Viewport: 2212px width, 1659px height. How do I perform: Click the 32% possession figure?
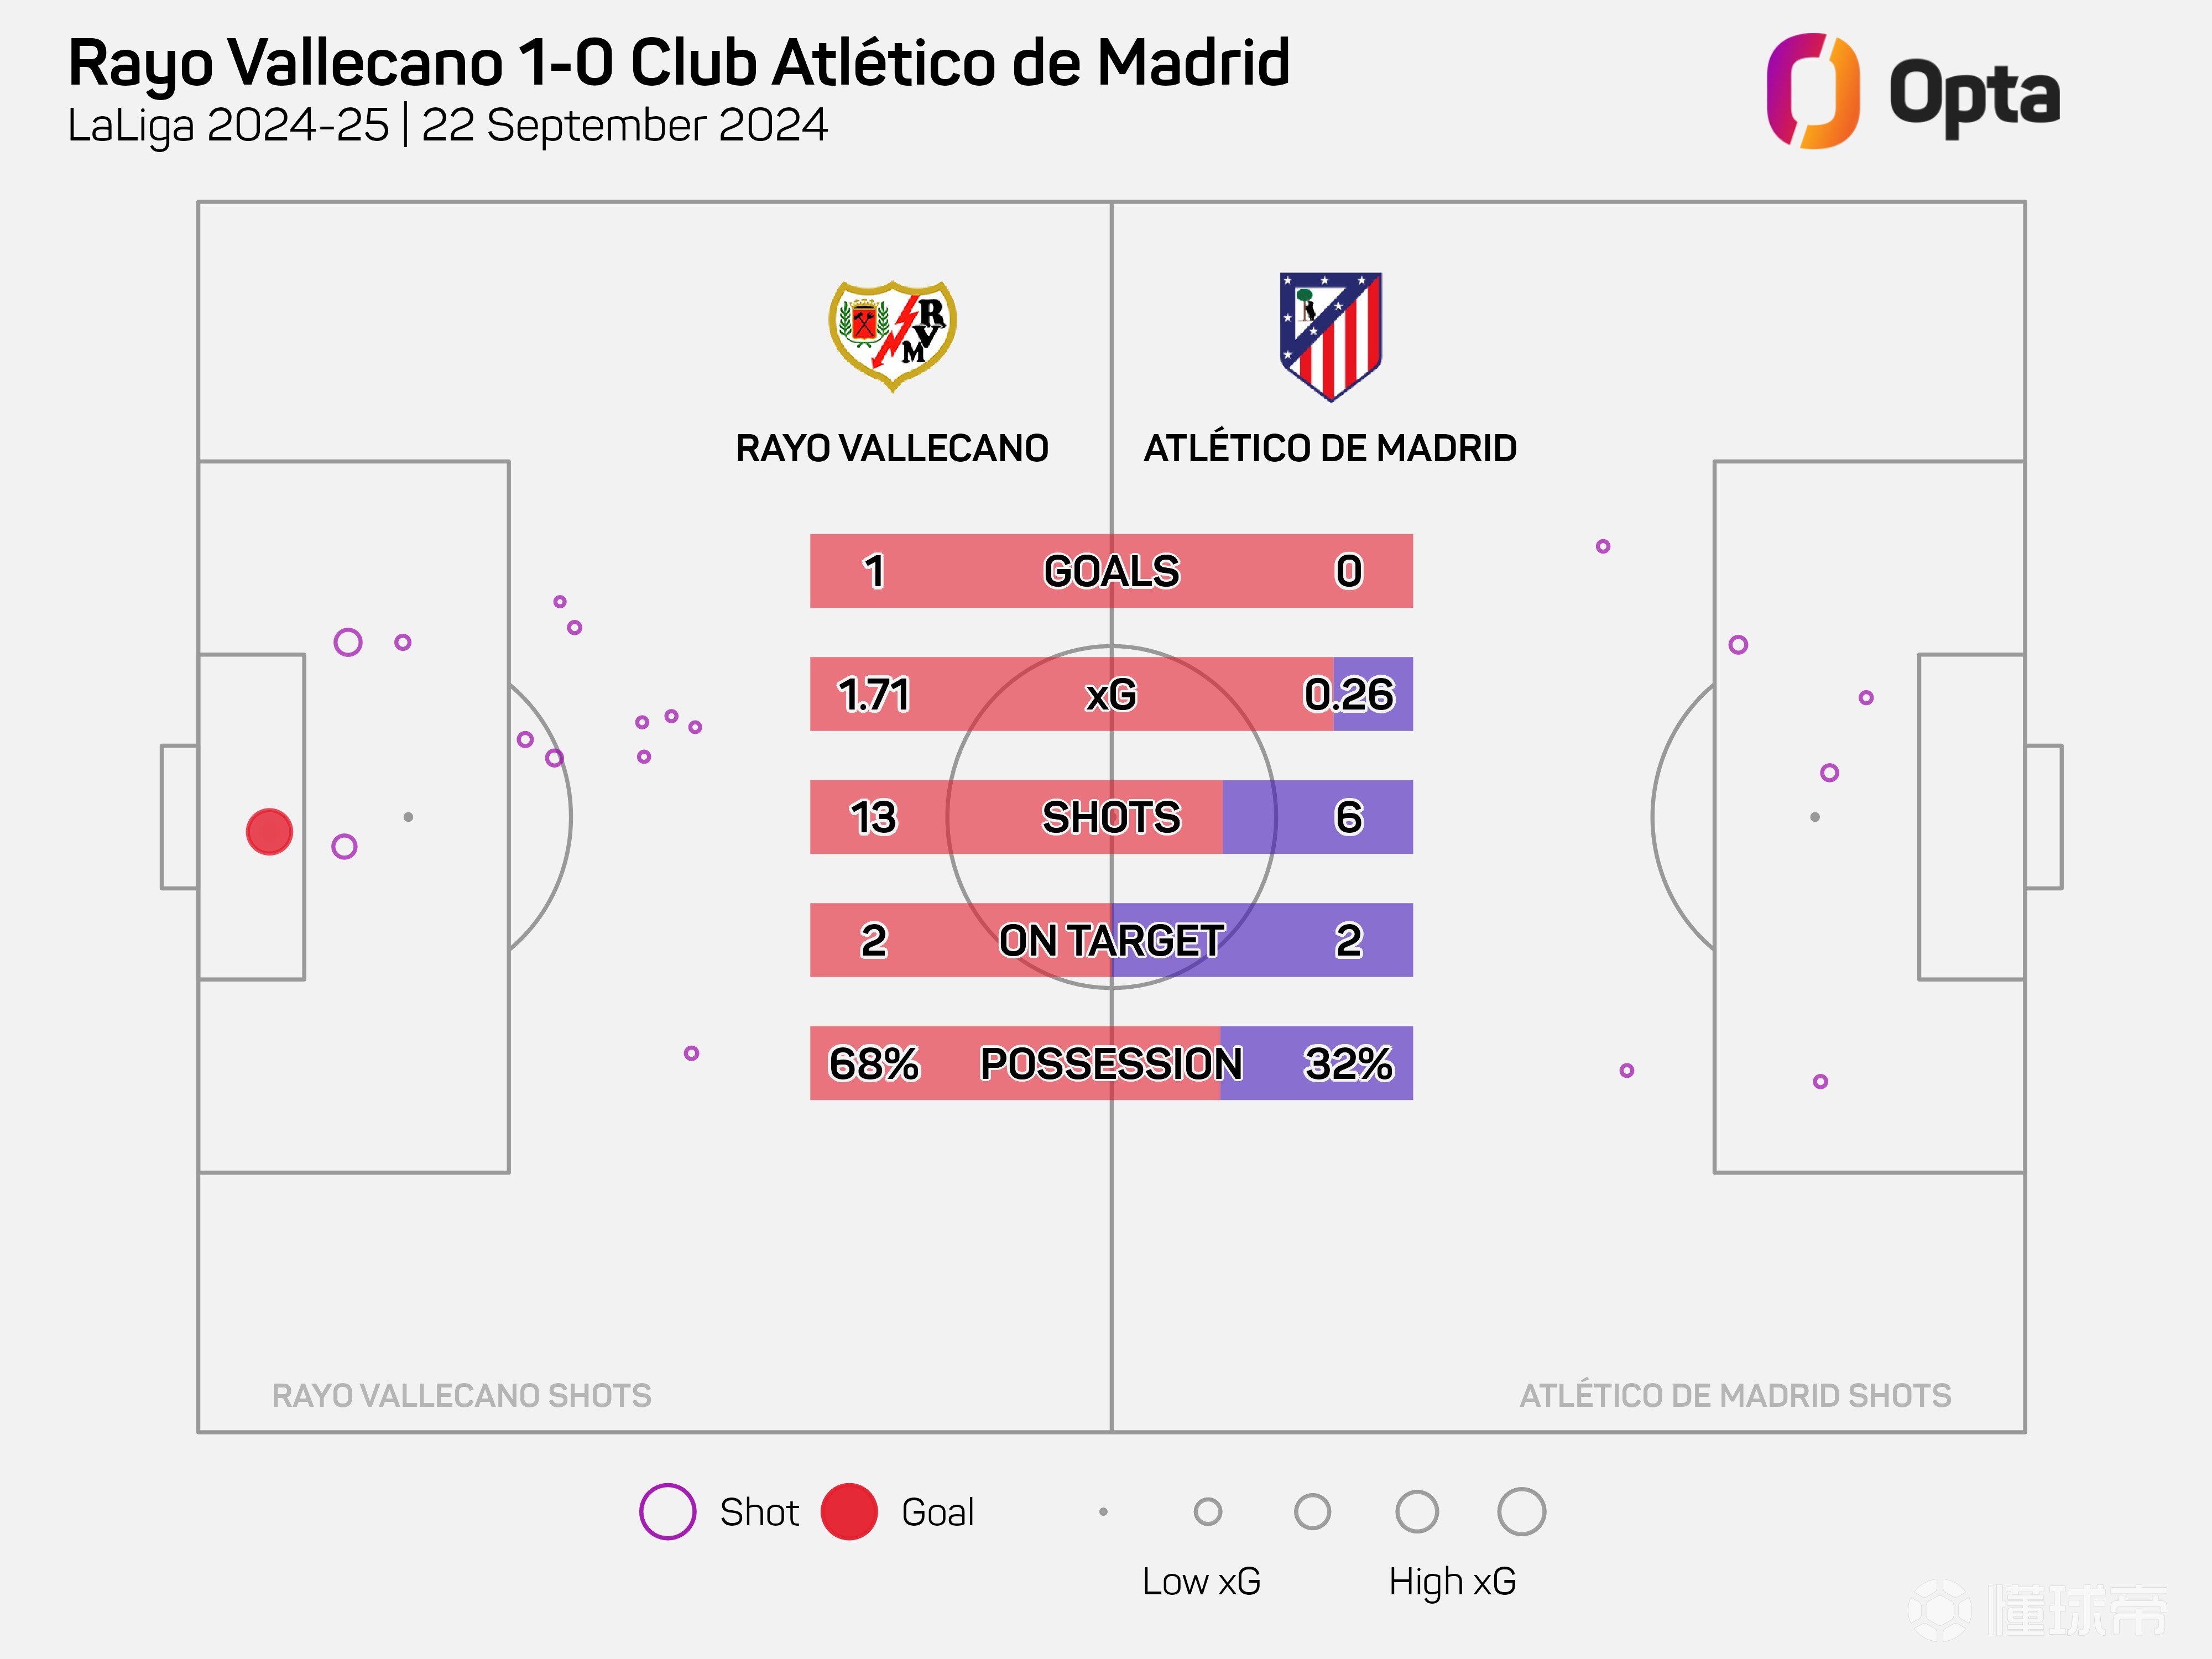[1348, 1064]
